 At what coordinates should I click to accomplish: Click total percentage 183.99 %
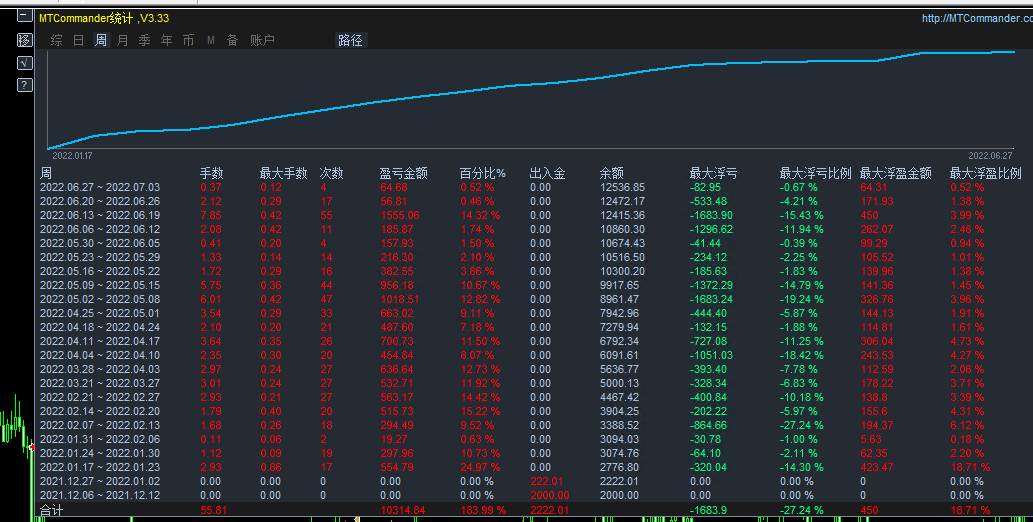tap(482, 510)
